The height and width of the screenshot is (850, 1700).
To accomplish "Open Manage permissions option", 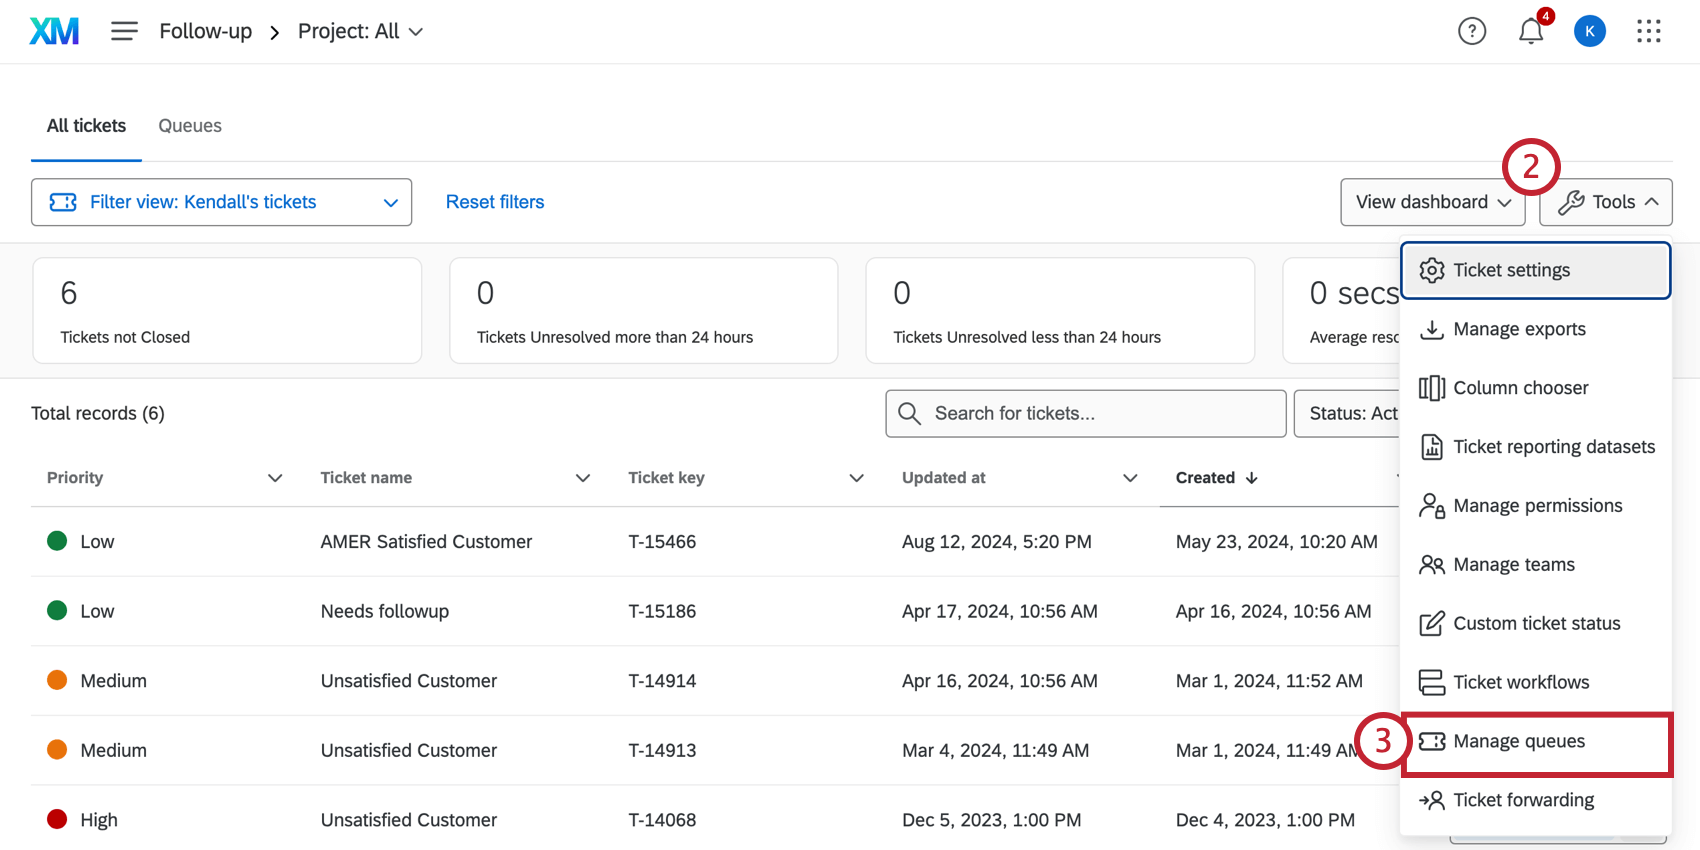I will pos(1537,506).
